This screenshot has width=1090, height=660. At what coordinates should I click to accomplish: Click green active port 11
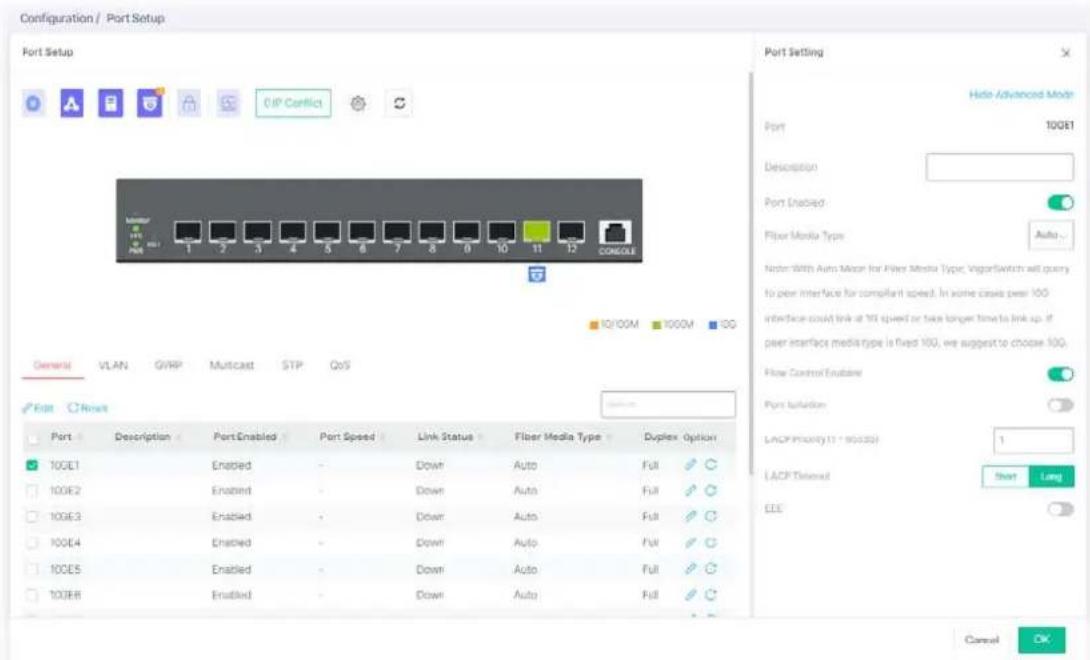click(537, 232)
